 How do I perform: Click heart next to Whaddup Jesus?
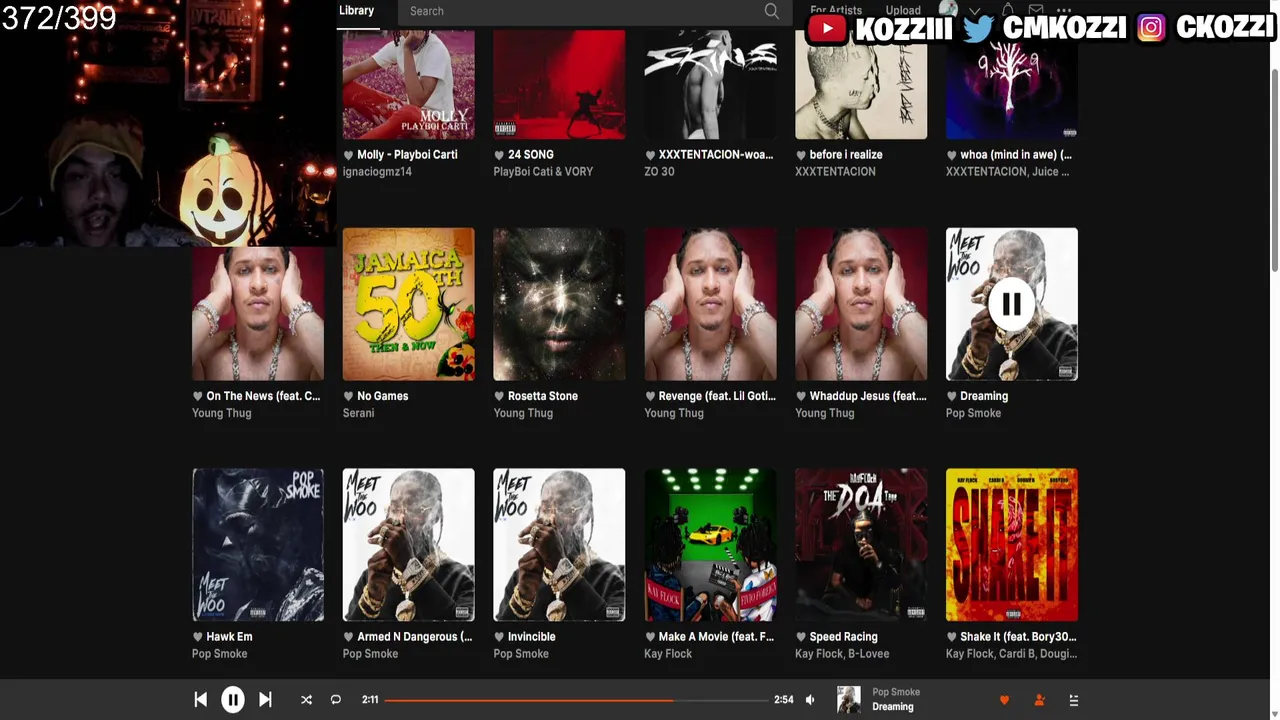pos(801,396)
